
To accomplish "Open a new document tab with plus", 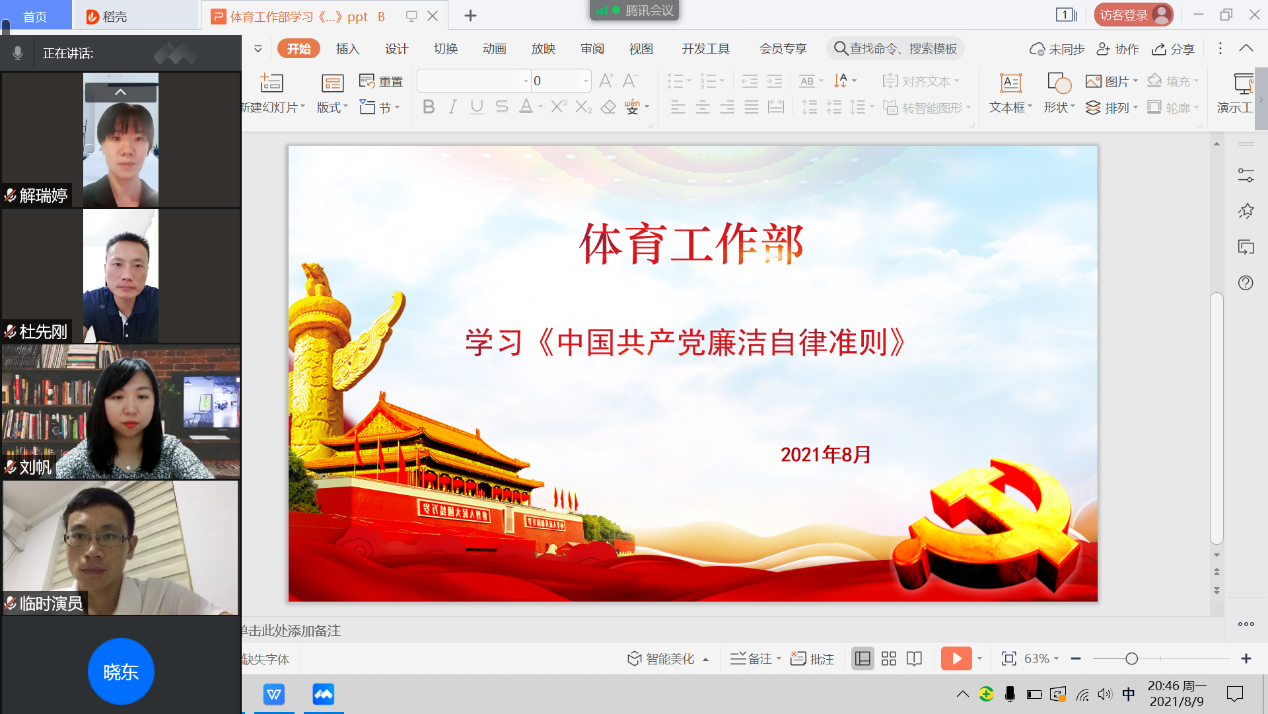I will (x=470, y=16).
